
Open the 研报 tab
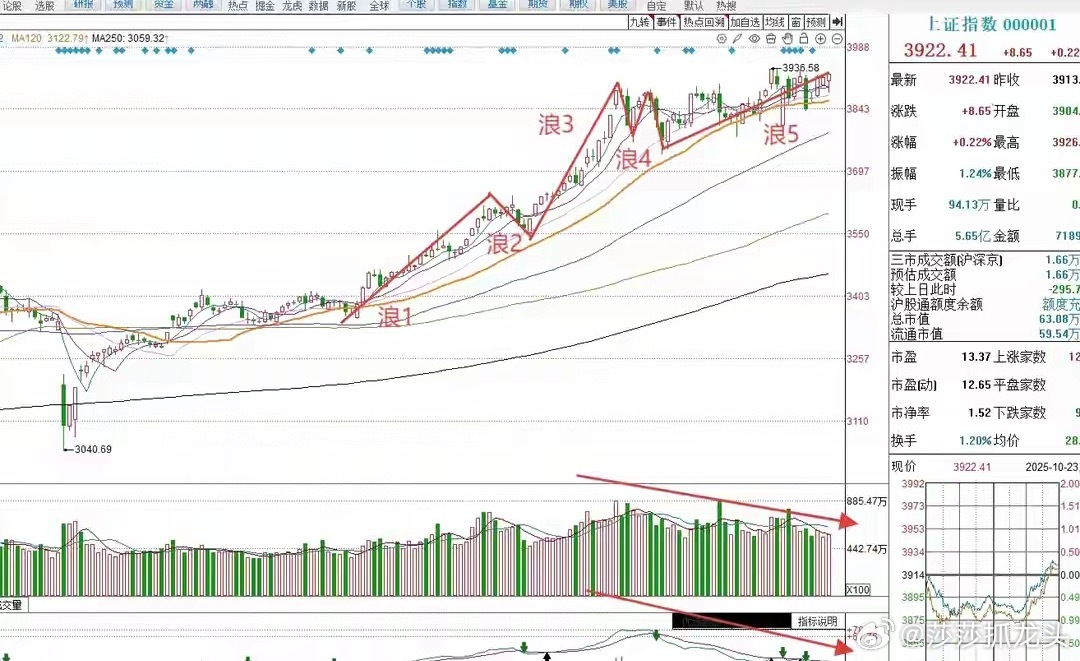(x=84, y=4)
